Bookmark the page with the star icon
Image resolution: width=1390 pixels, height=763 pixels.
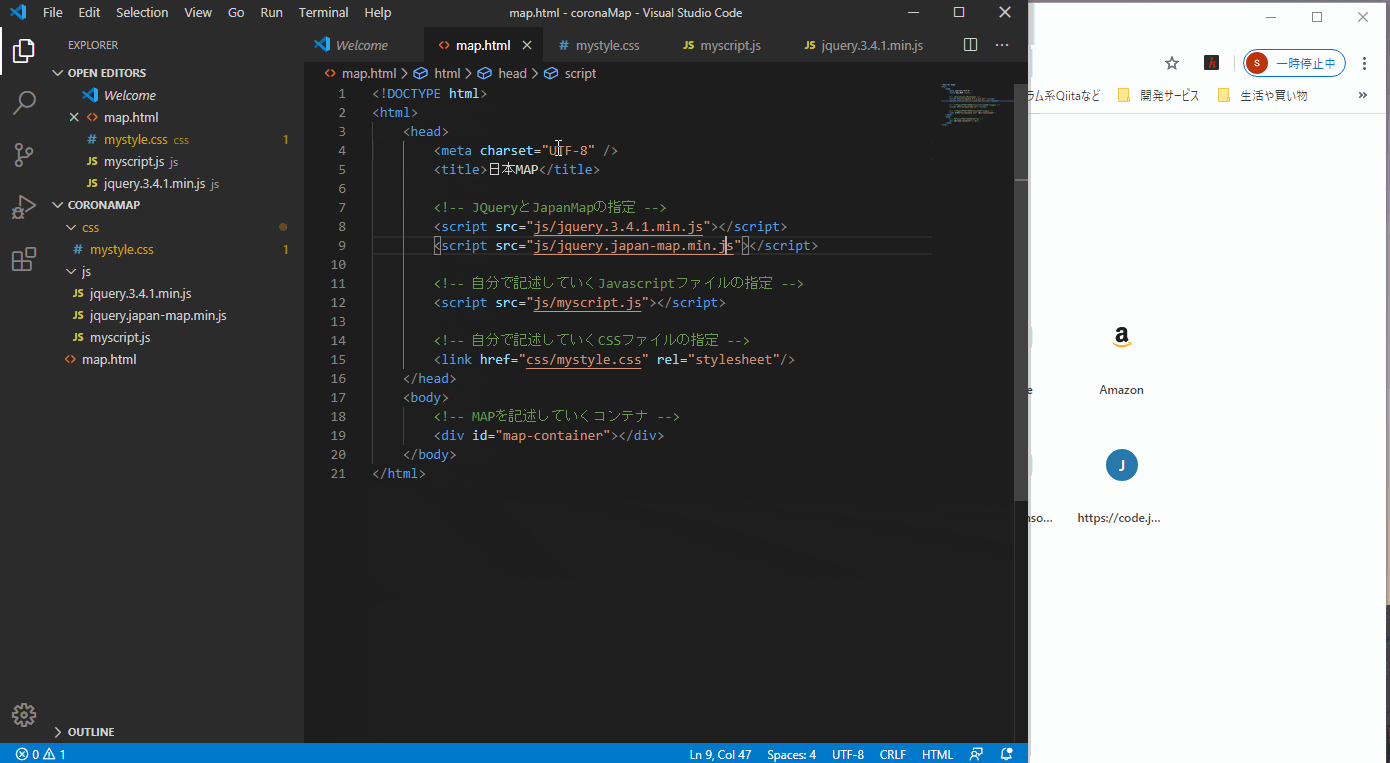(x=1172, y=62)
